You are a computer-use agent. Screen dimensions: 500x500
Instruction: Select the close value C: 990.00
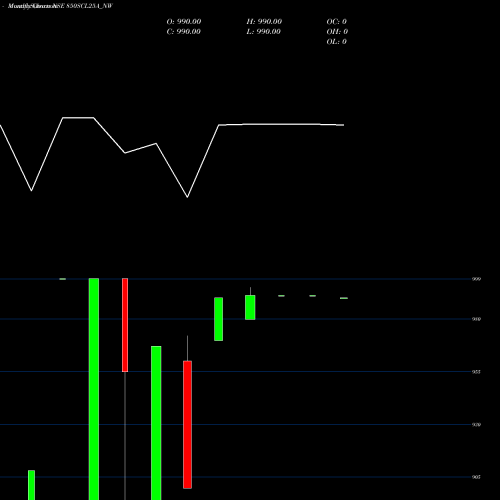pos(184,32)
